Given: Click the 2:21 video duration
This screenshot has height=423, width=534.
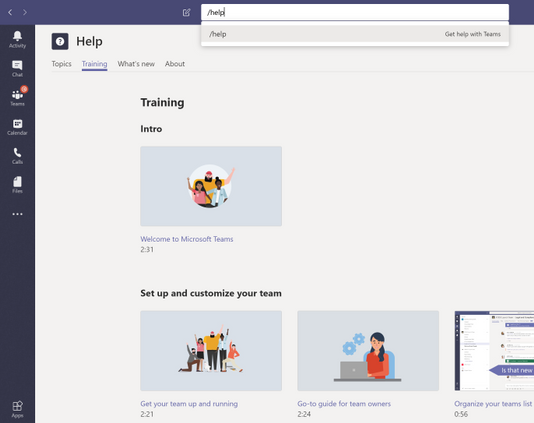Looking at the screenshot, I should point(147,414).
